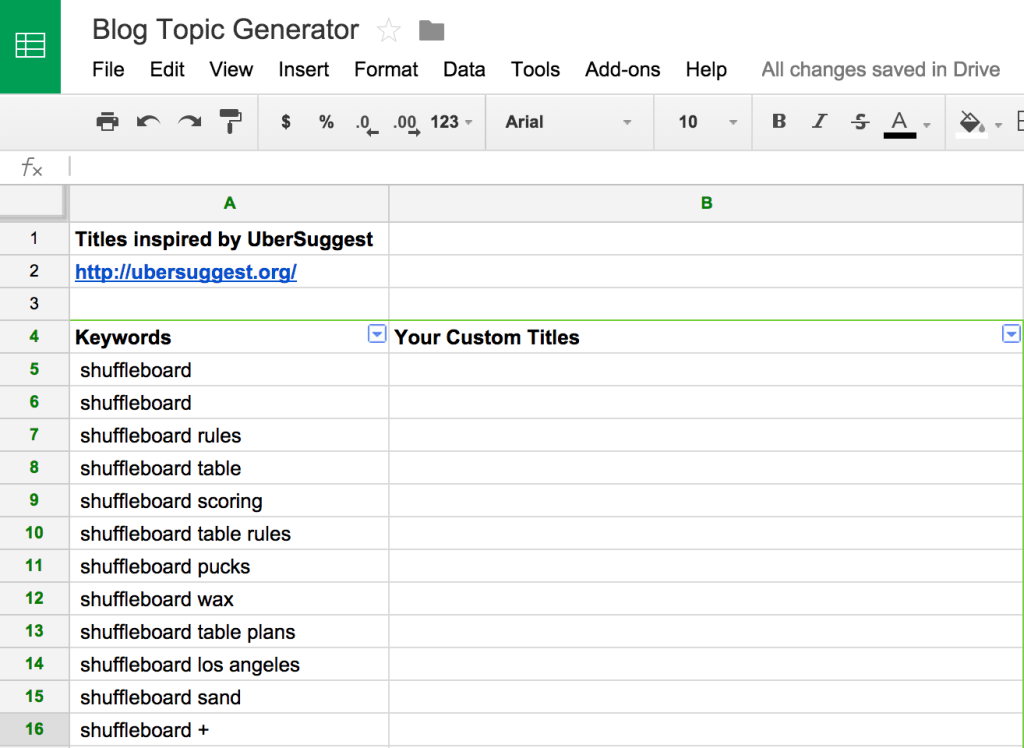Click the Redo arrow
This screenshot has width=1024, height=748.
189,122
